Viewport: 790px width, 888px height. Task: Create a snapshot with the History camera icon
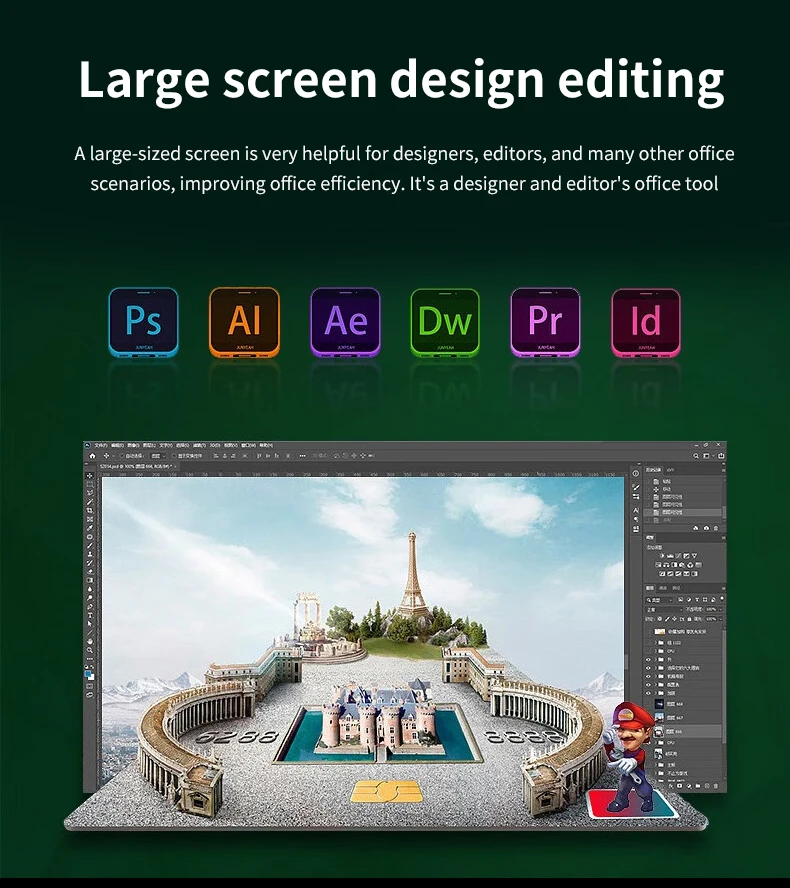pyautogui.click(x=706, y=528)
